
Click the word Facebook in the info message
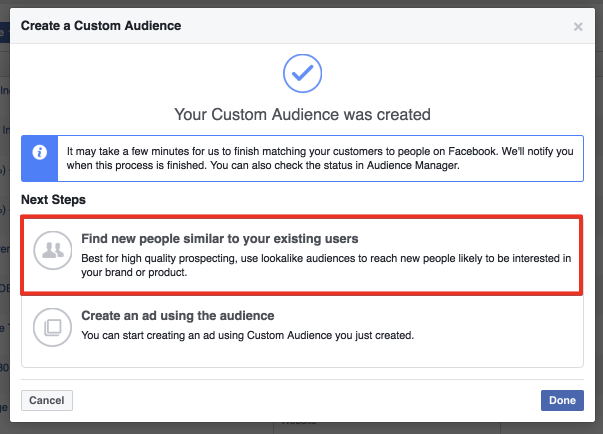(472, 151)
